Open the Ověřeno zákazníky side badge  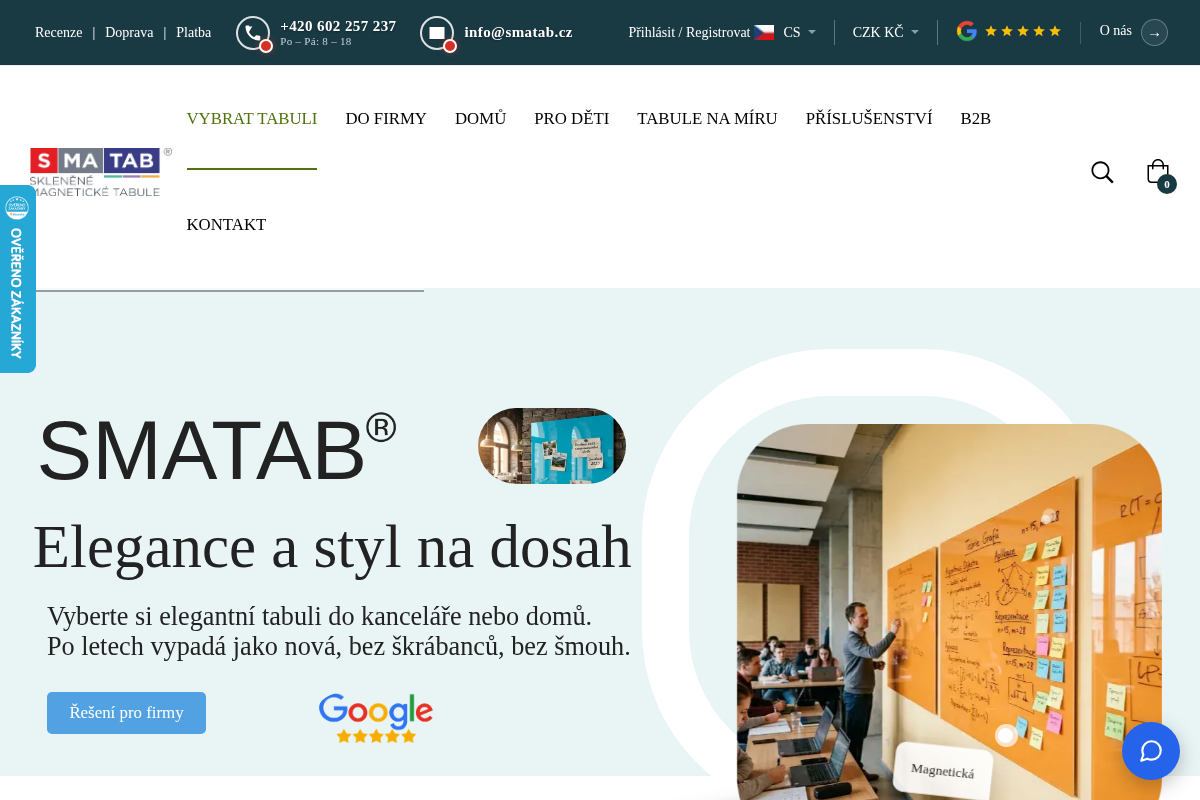point(17,279)
